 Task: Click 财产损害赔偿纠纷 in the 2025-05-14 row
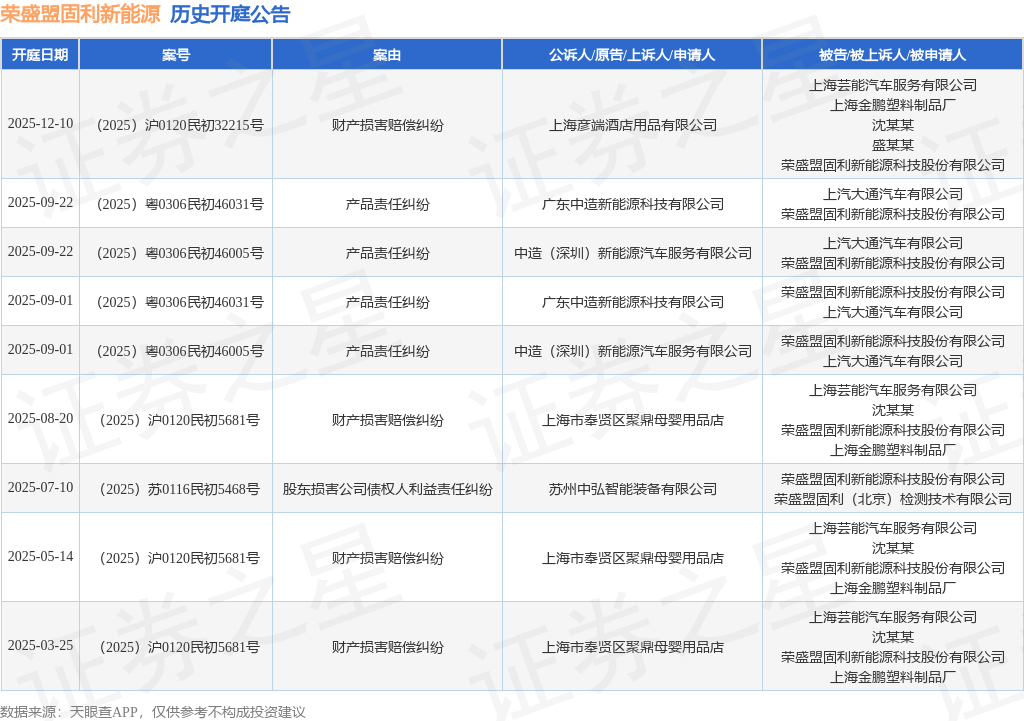[387, 558]
